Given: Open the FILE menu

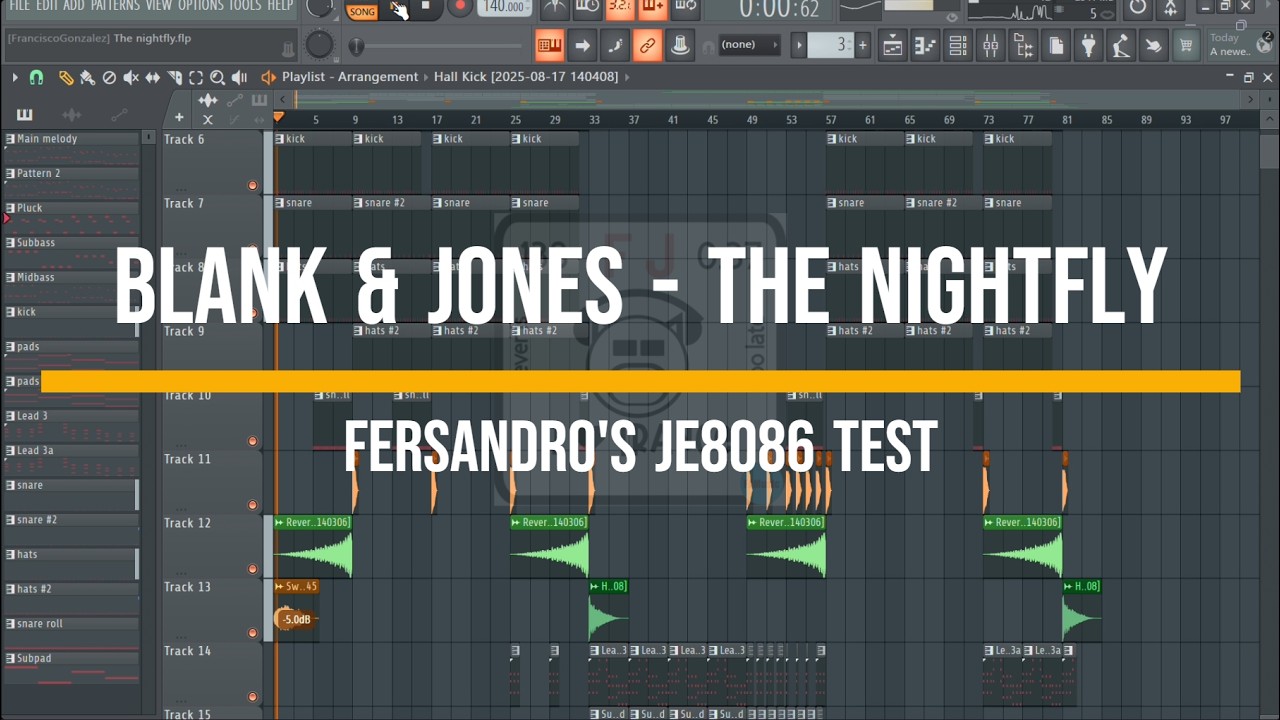Looking at the screenshot, I should point(19,6).
